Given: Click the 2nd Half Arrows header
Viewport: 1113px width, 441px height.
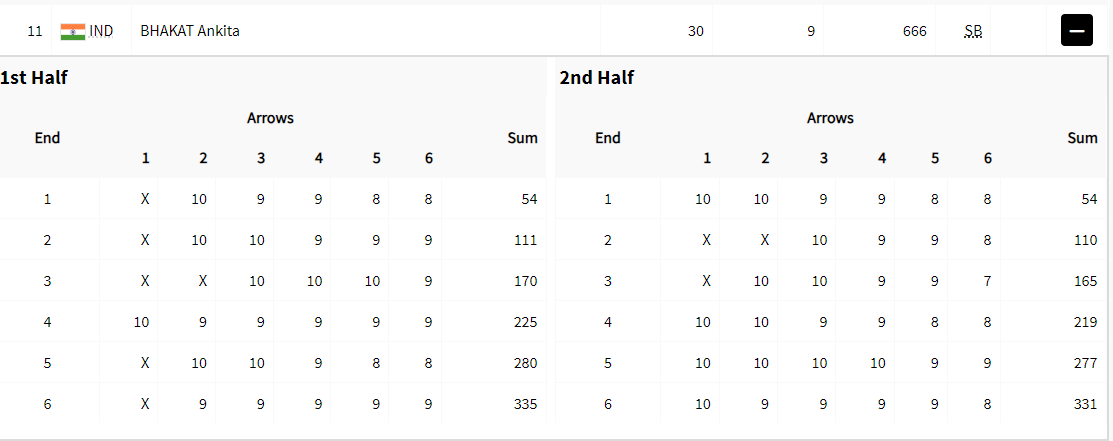Looking at the screenshot, I should [830, 118].
